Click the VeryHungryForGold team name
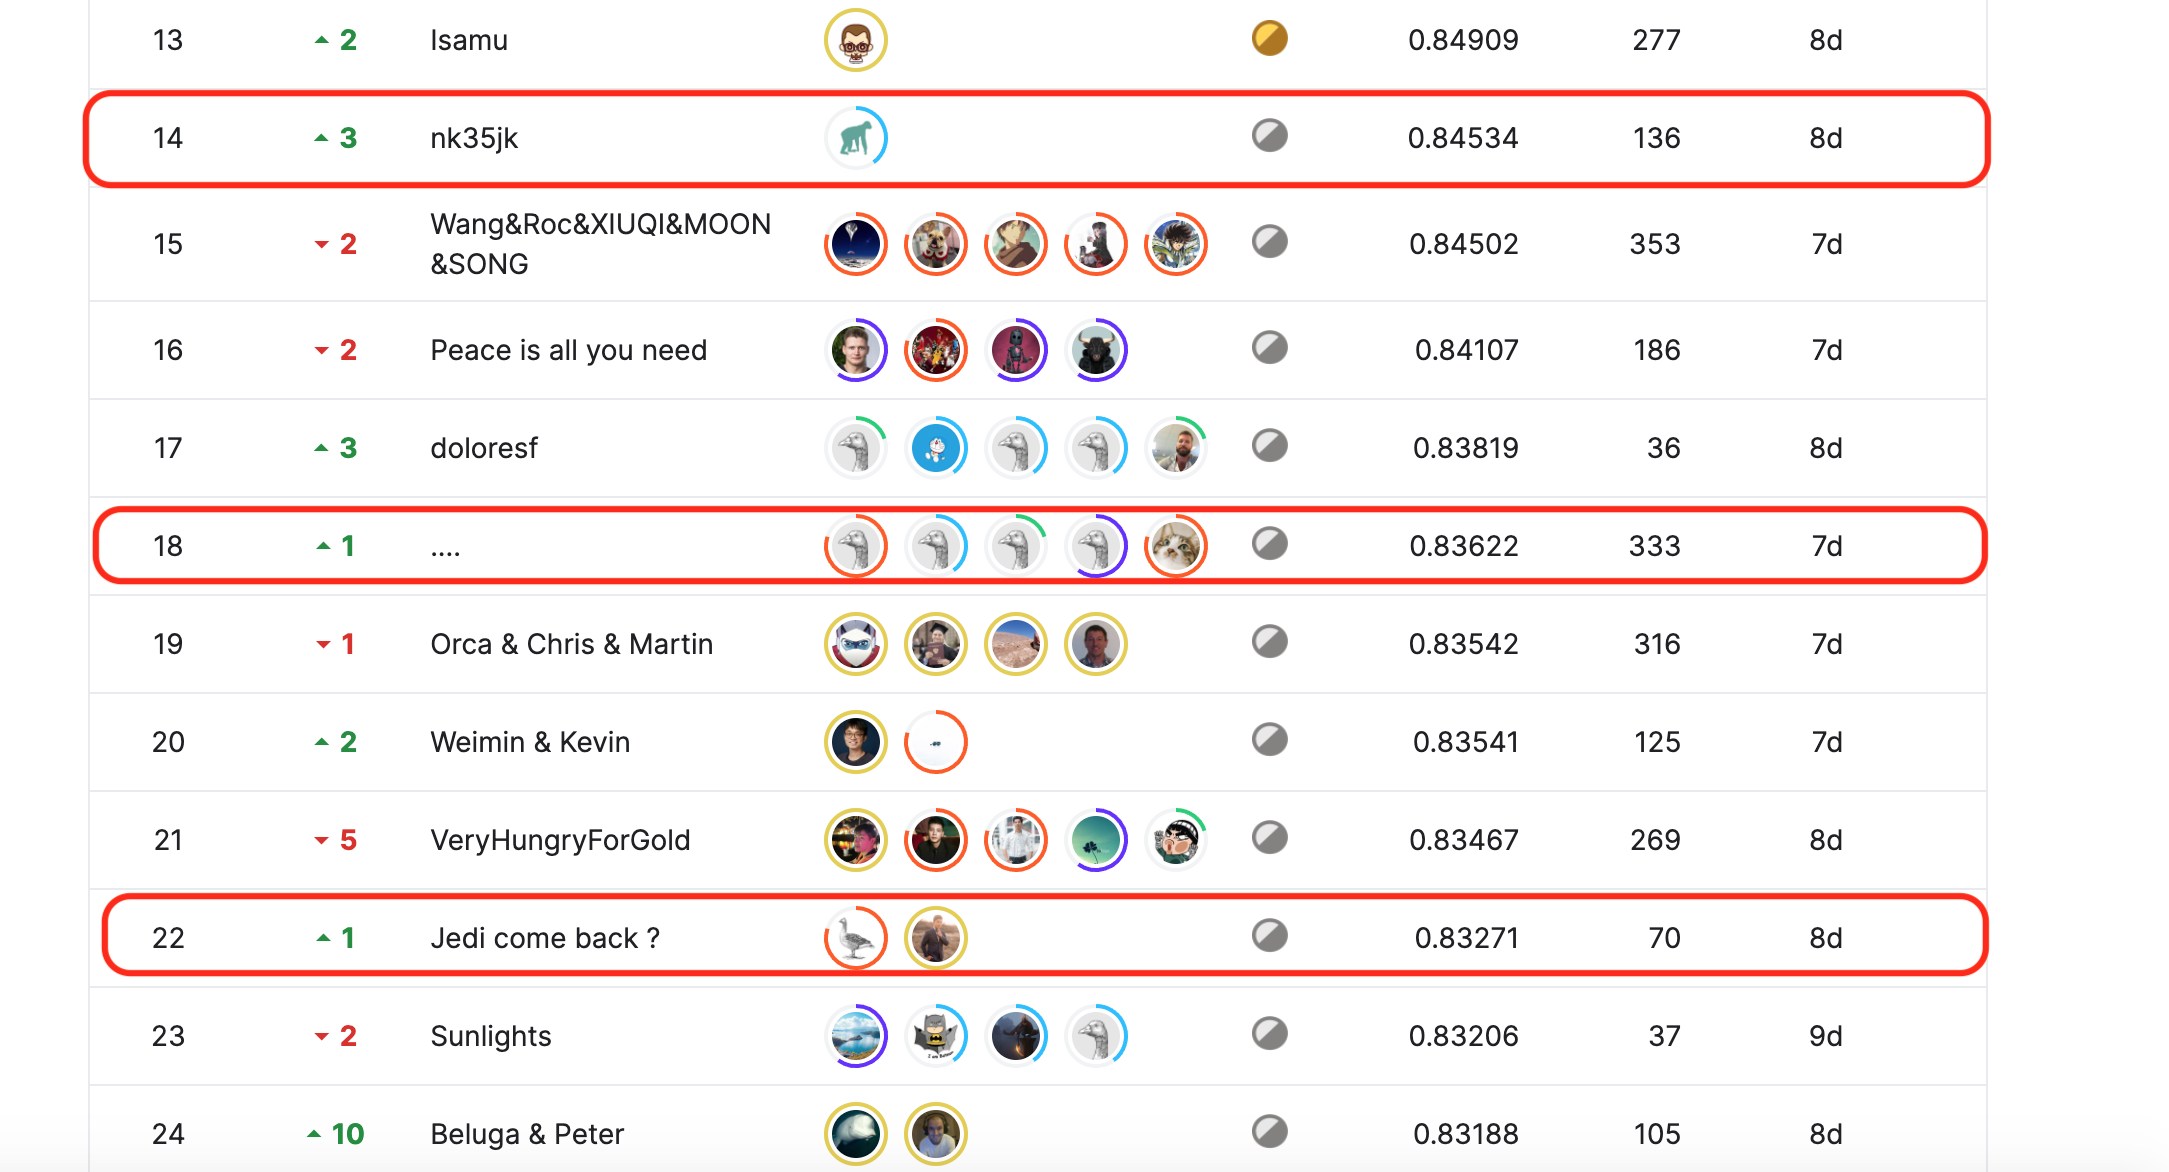Image resolution: width=2169 pixels, height=1172 pixels. [x=560, y=840]
